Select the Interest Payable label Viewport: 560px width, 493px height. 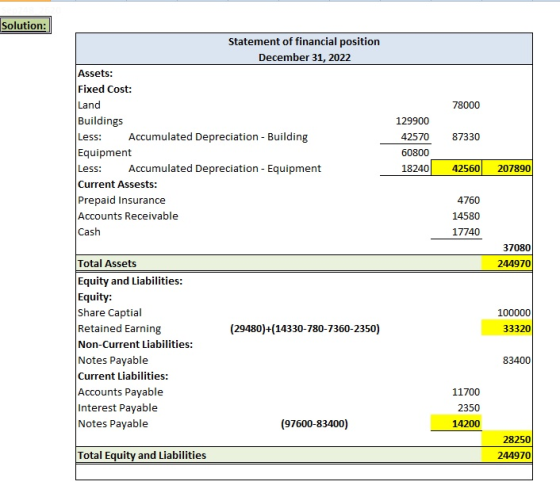click(x=118, y=408)
